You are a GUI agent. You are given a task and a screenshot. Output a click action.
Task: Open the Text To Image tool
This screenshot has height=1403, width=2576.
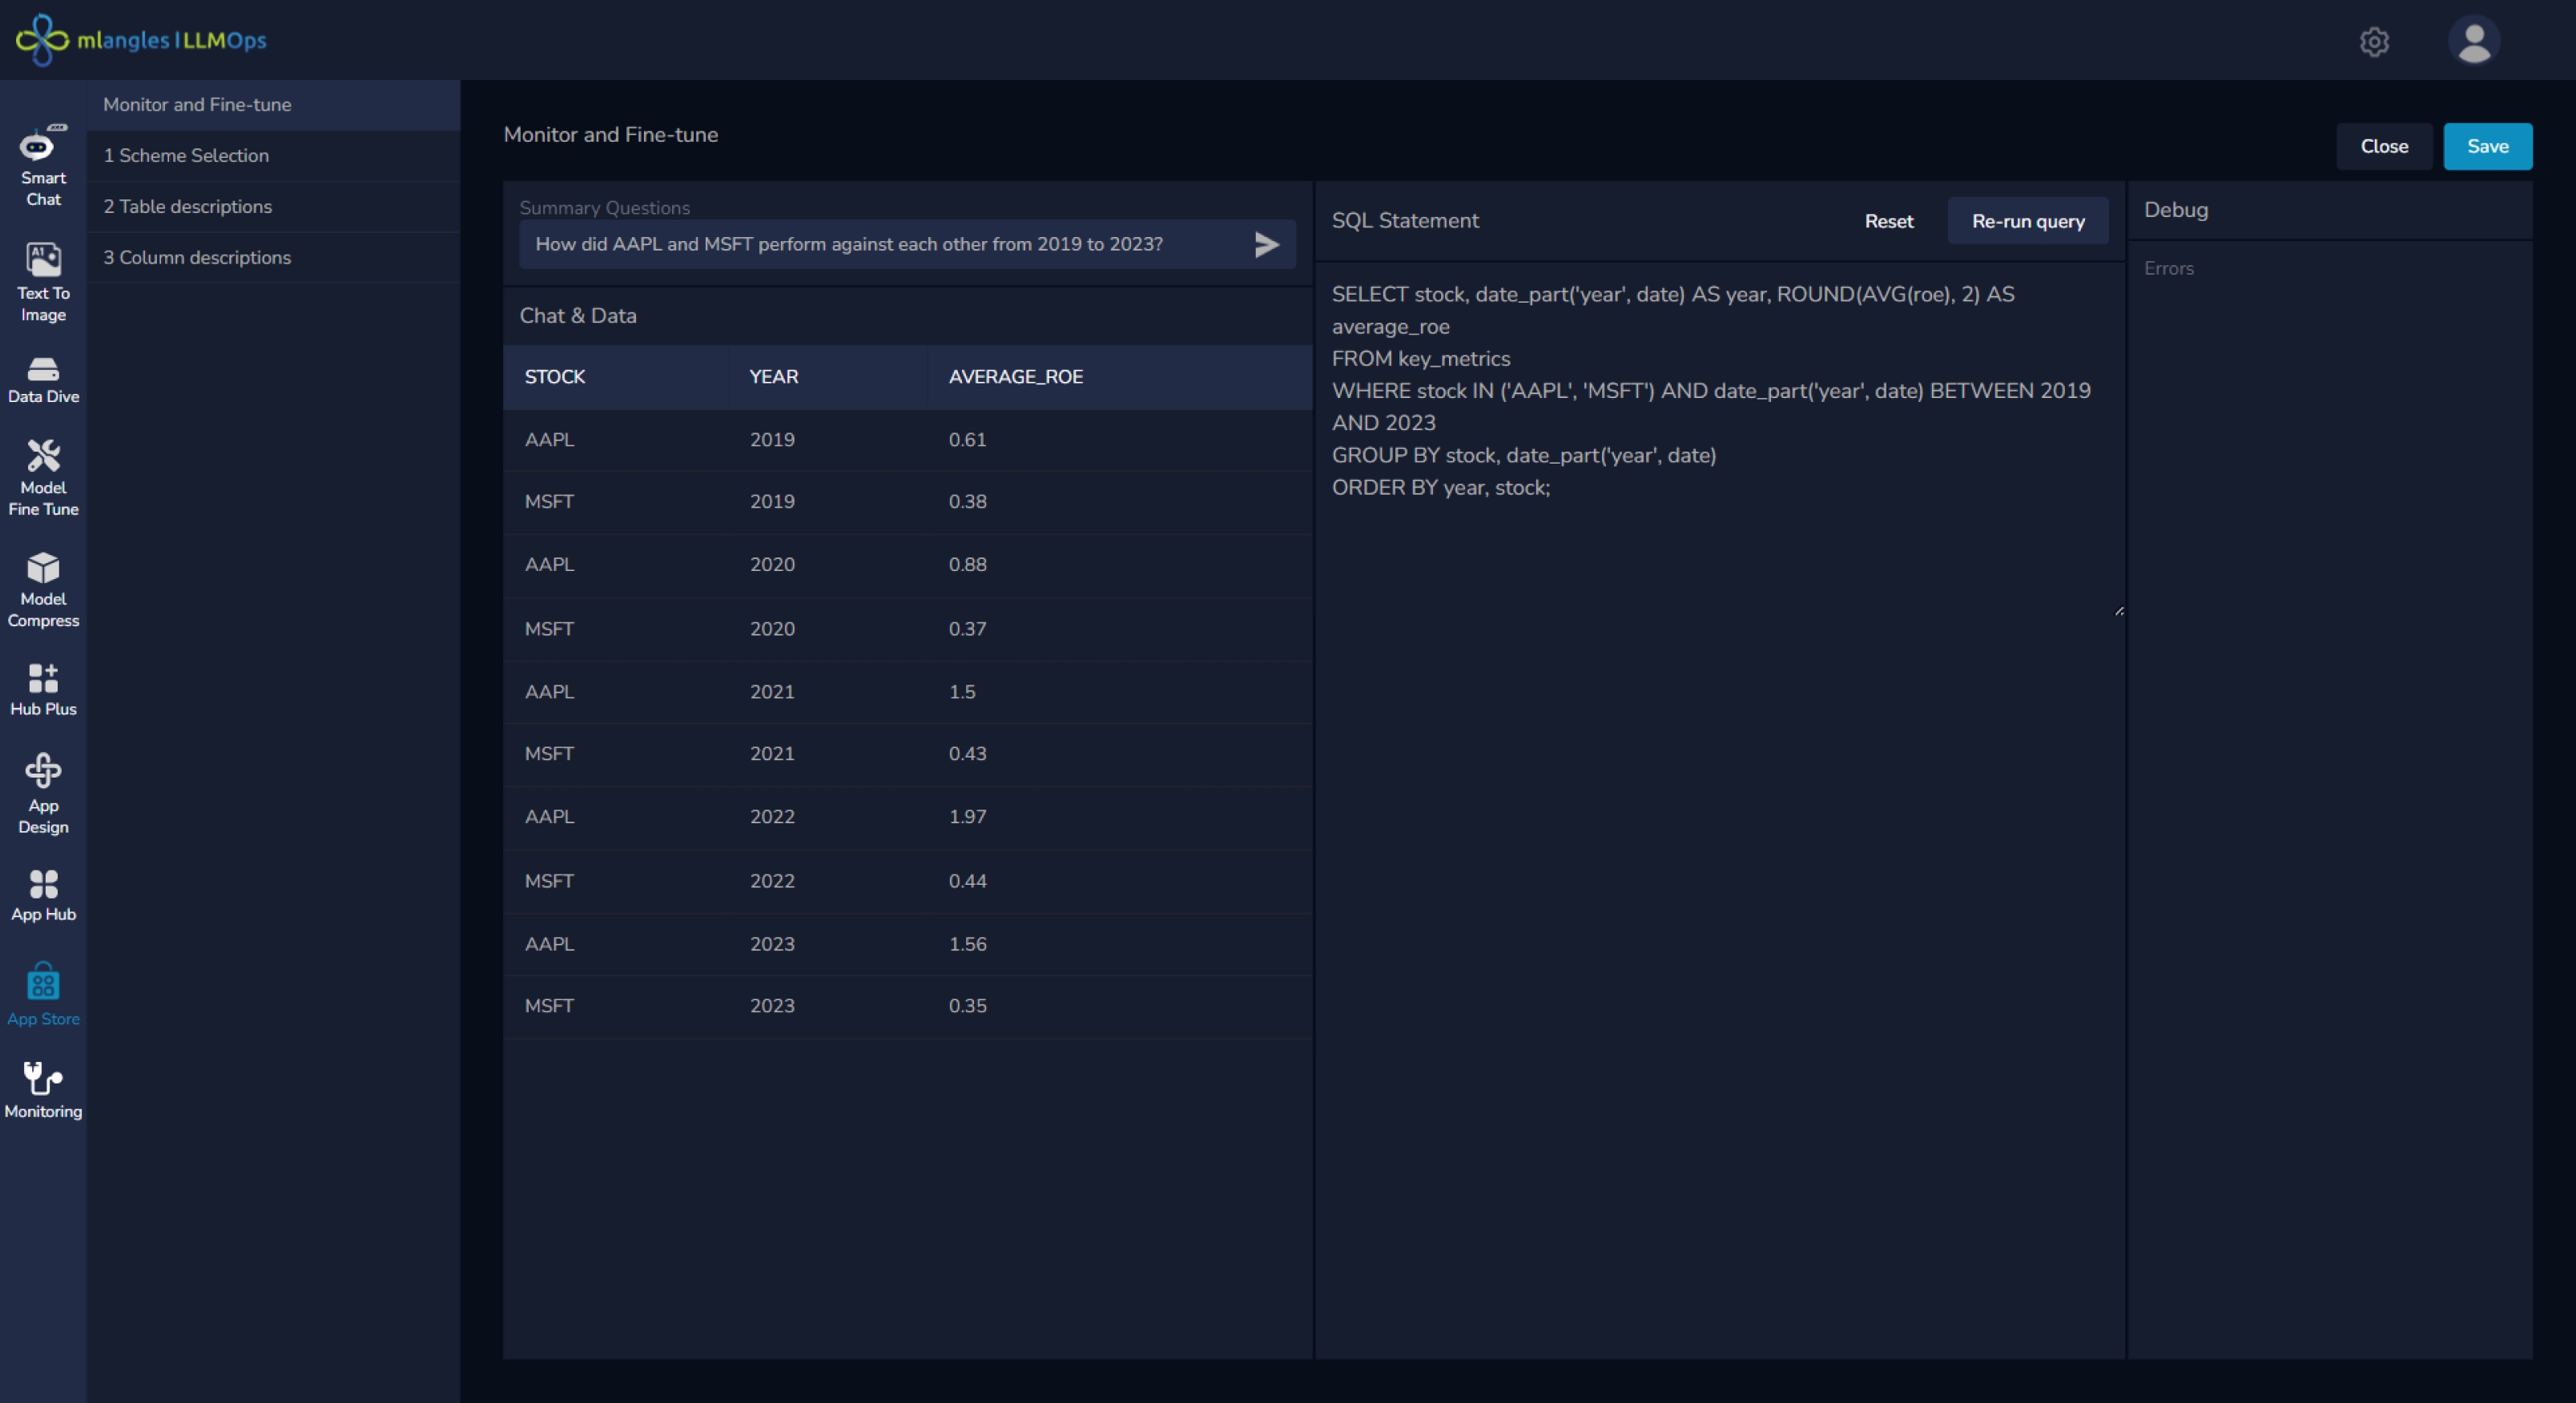click(43, 282)
